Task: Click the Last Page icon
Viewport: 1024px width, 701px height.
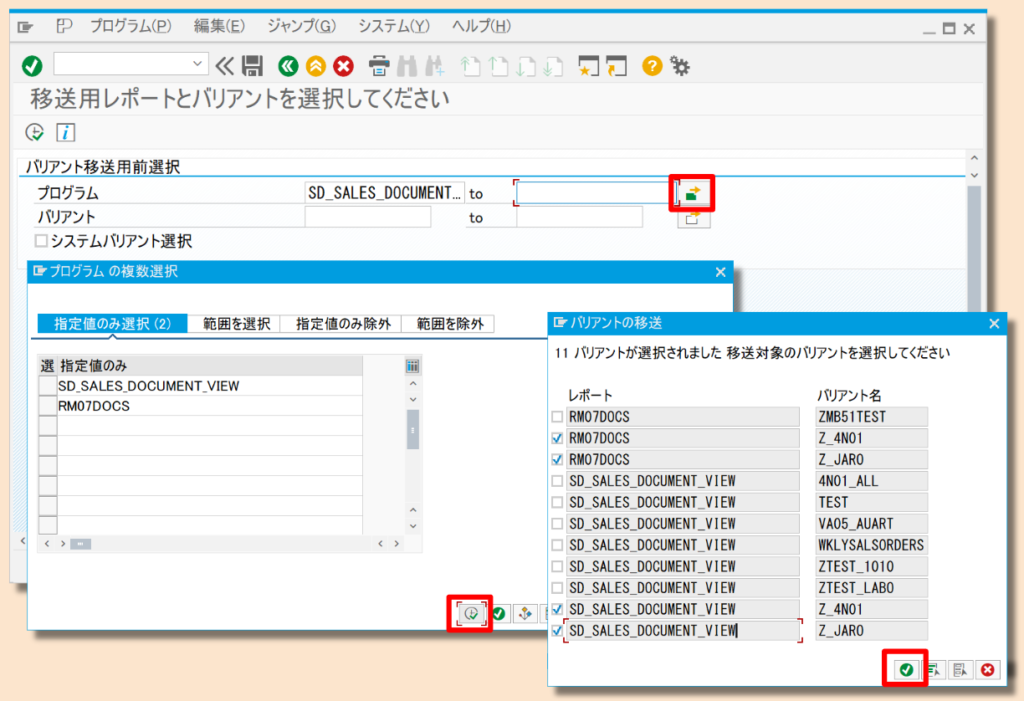Action: 552,65
